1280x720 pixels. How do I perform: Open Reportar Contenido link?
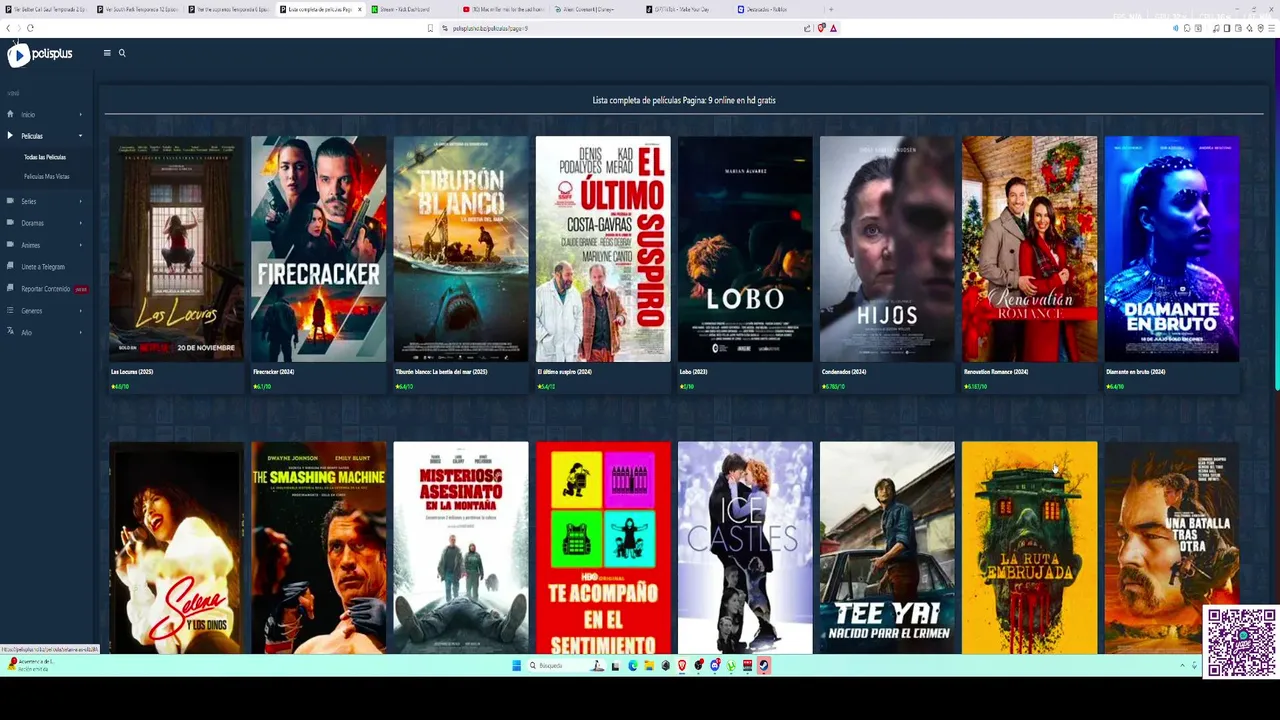pos(46,289)
